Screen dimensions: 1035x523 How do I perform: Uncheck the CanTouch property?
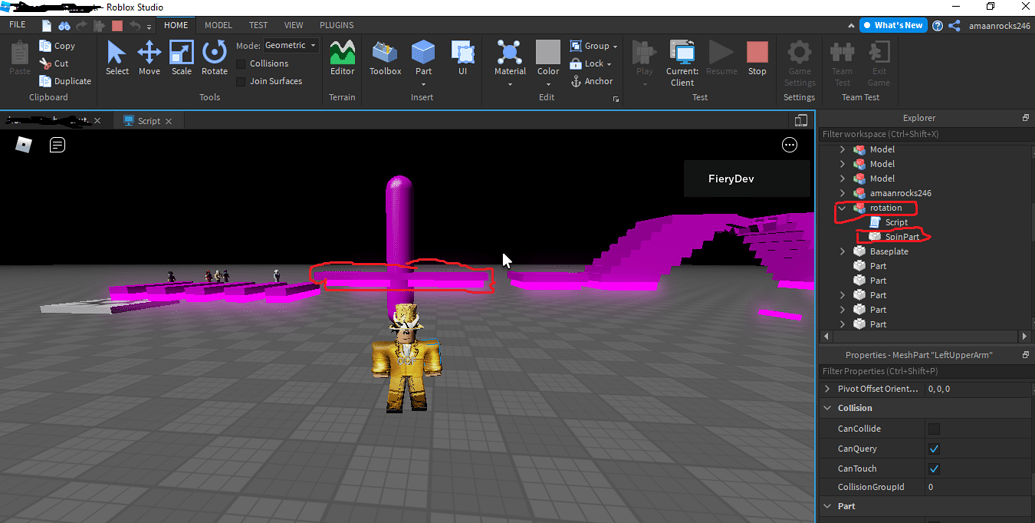tap(933, 468)
